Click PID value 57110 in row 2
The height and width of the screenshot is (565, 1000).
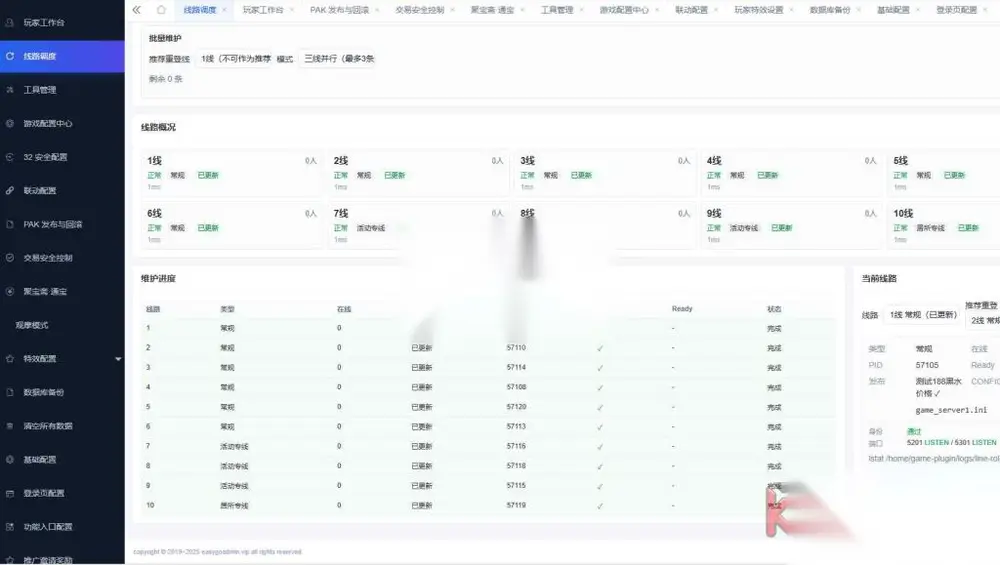pos(516,348)
